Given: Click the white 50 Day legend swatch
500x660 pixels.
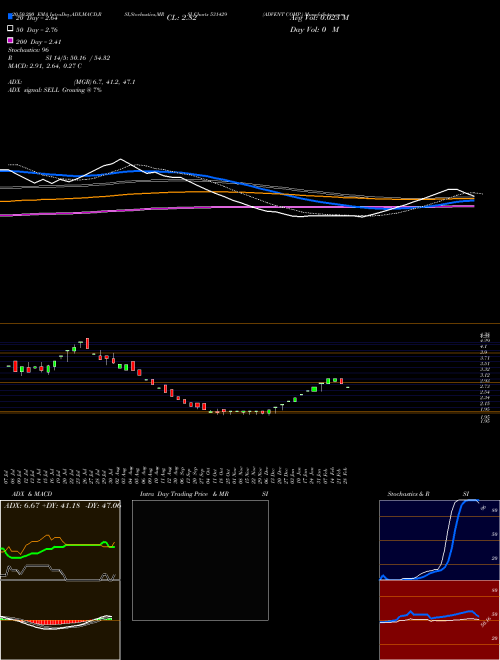Looking at the screenshot, I should [x=10, y=29].
